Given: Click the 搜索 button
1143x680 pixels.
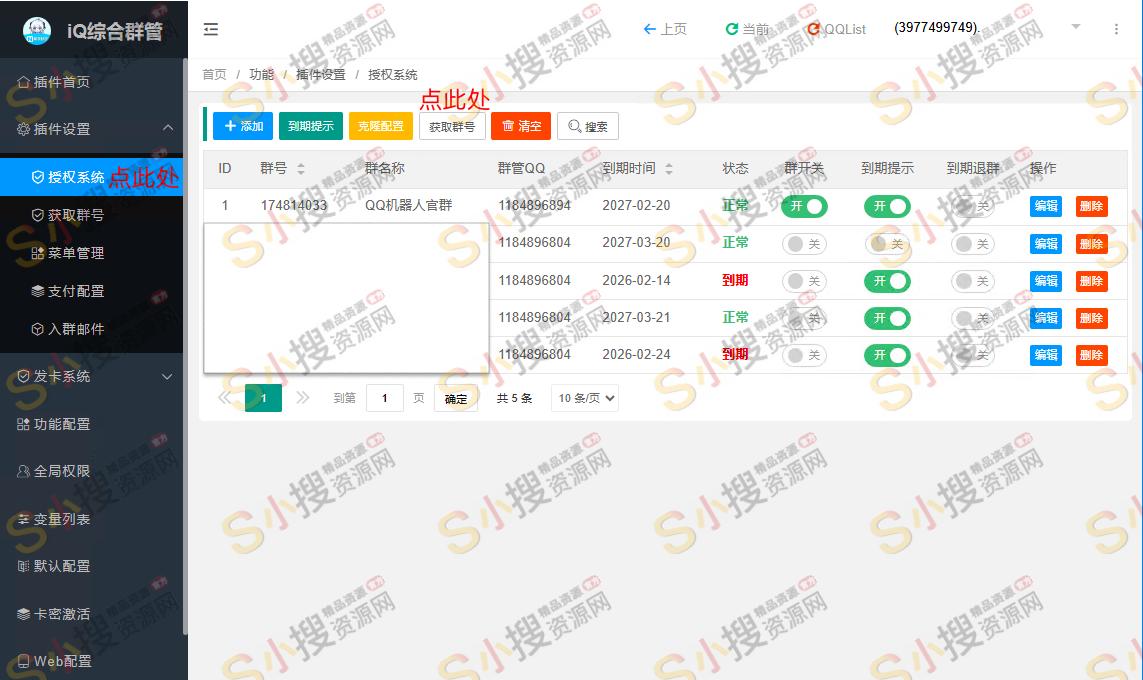Looking at the screenshot, I should pos(588,126).
